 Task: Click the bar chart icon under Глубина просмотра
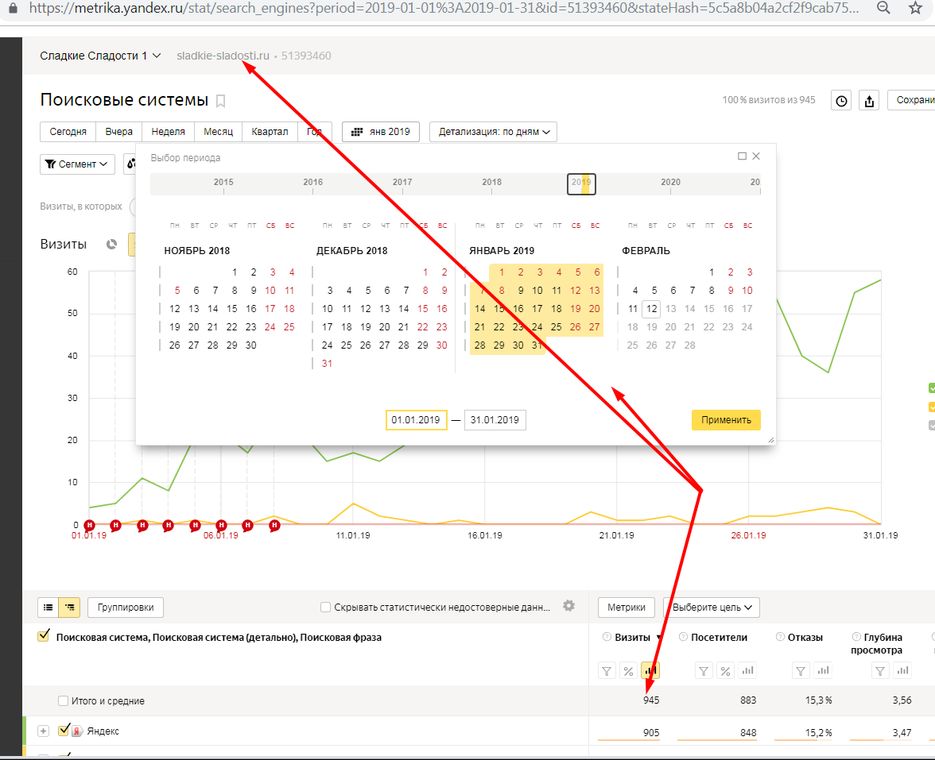tap(903, 671)
